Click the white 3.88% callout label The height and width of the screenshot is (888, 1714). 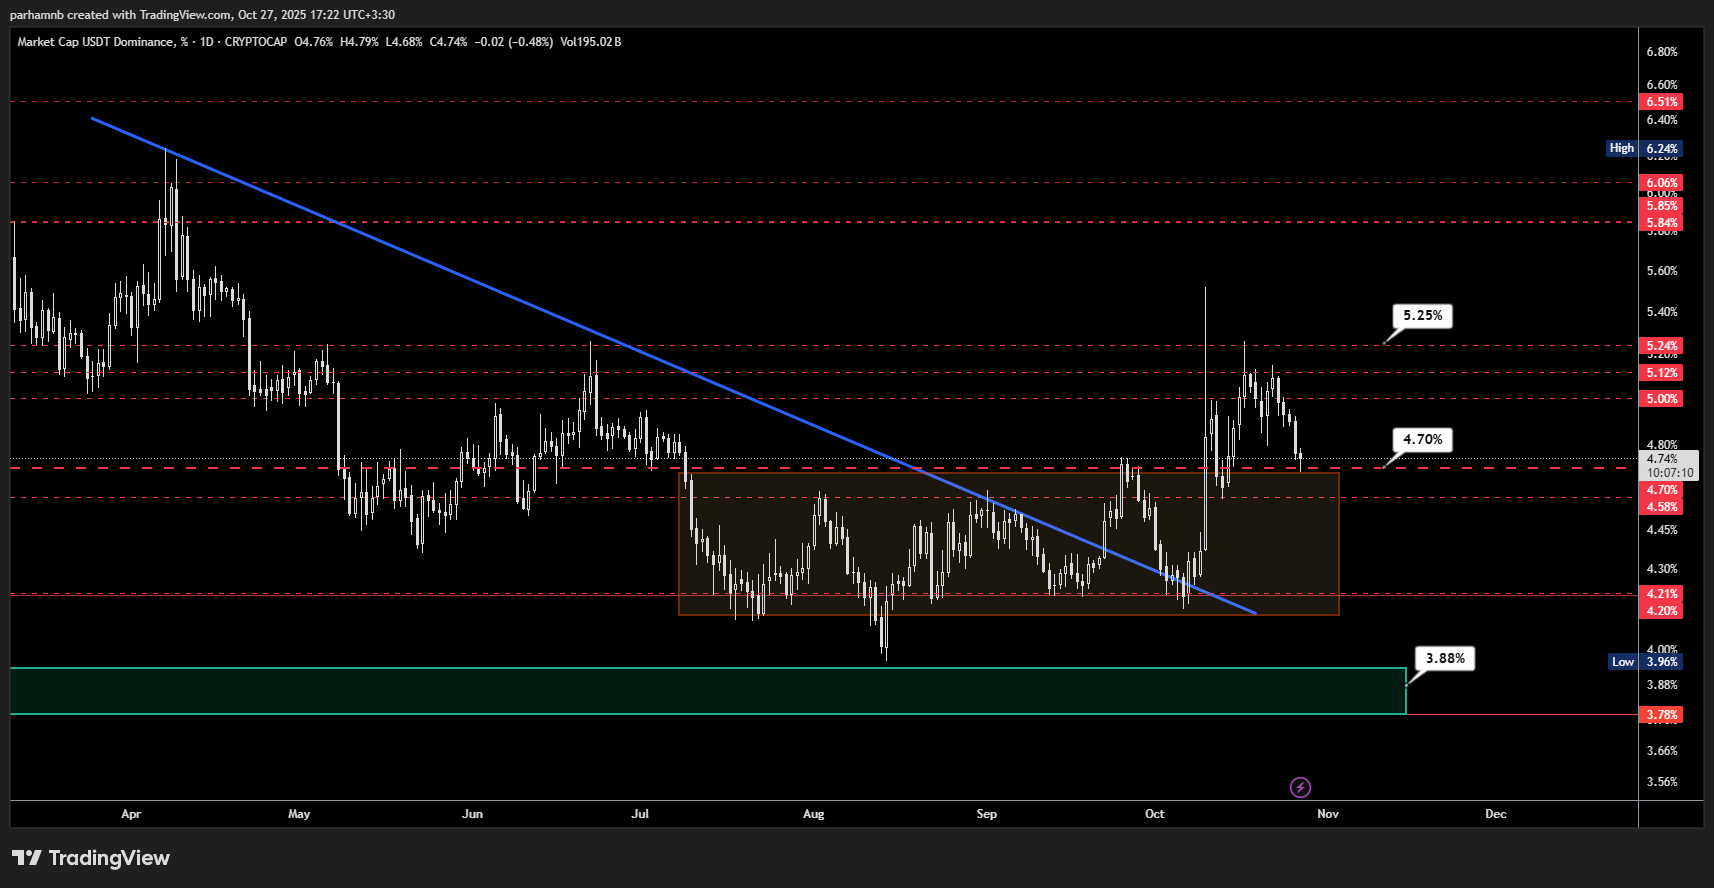[x=1445, y=659]
